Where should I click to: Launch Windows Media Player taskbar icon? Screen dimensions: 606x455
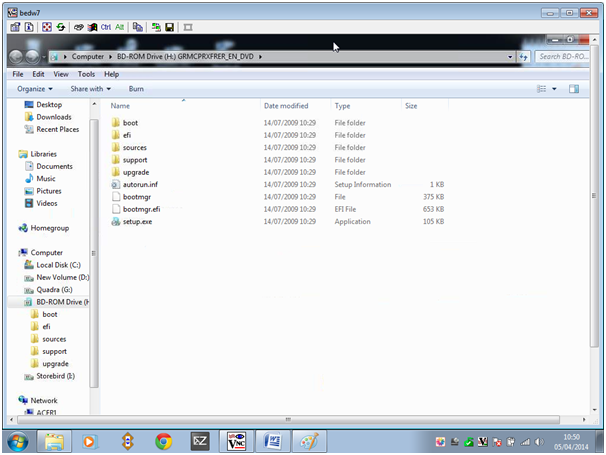[90, 440]
